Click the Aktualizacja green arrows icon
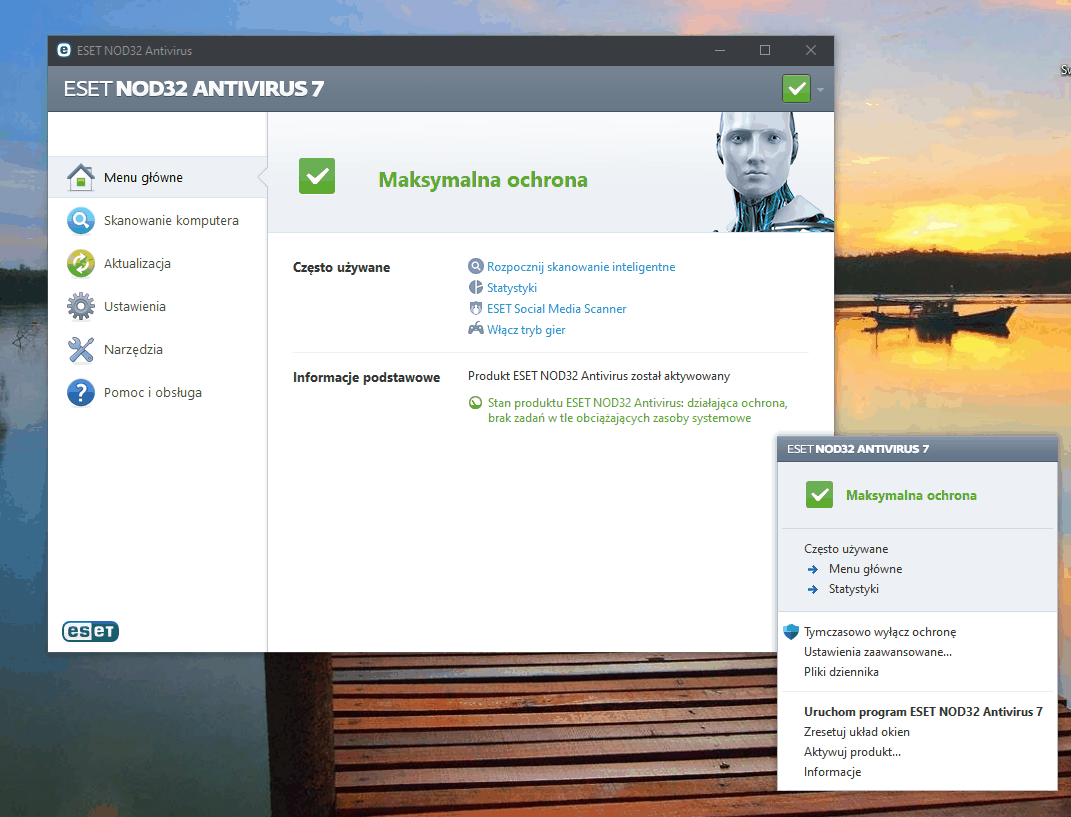Viewport: 1071px width, 817px height. [81, 264]
